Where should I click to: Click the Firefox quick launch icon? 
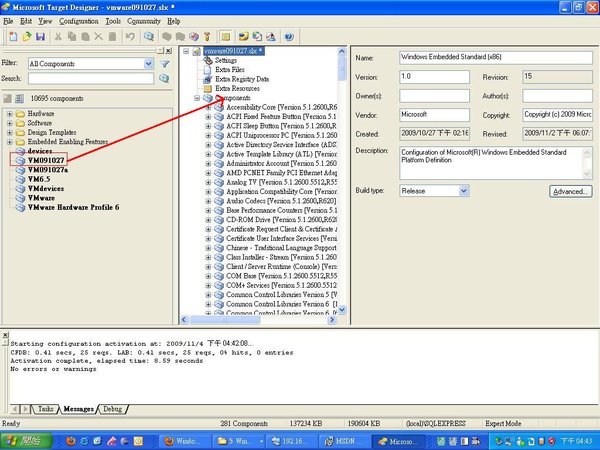[x=71, y=441]
